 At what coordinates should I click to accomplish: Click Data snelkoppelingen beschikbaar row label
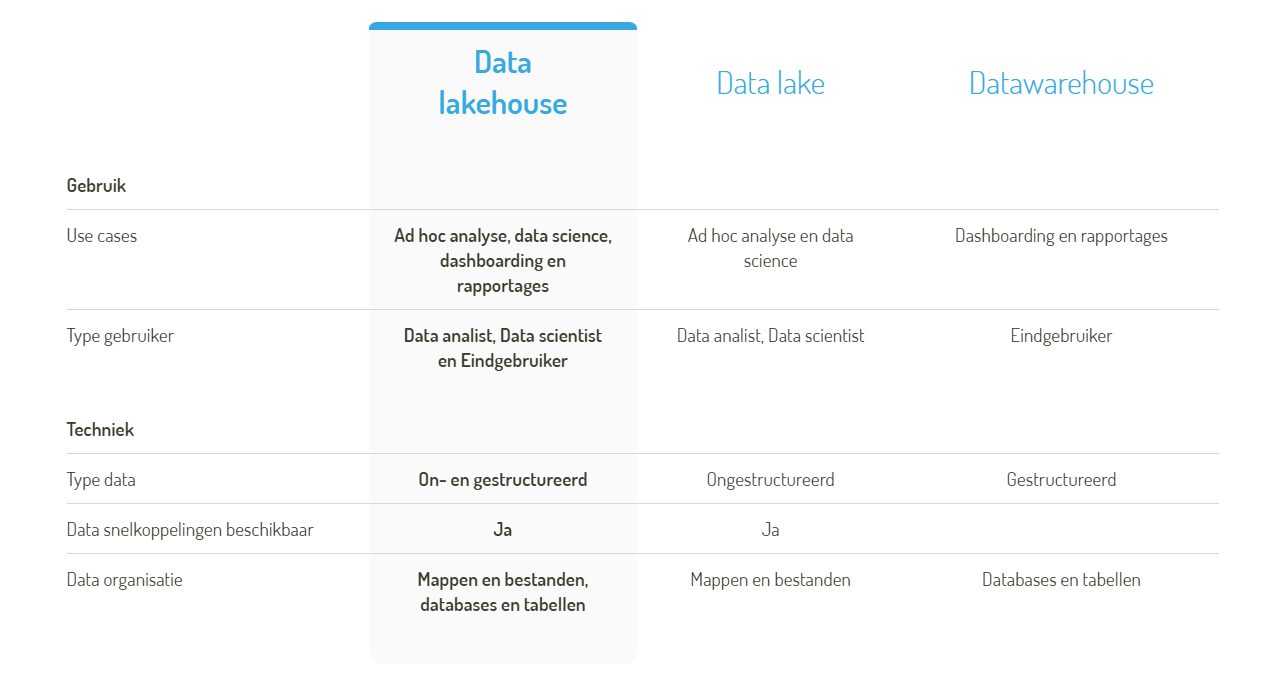tap(190, 530)
